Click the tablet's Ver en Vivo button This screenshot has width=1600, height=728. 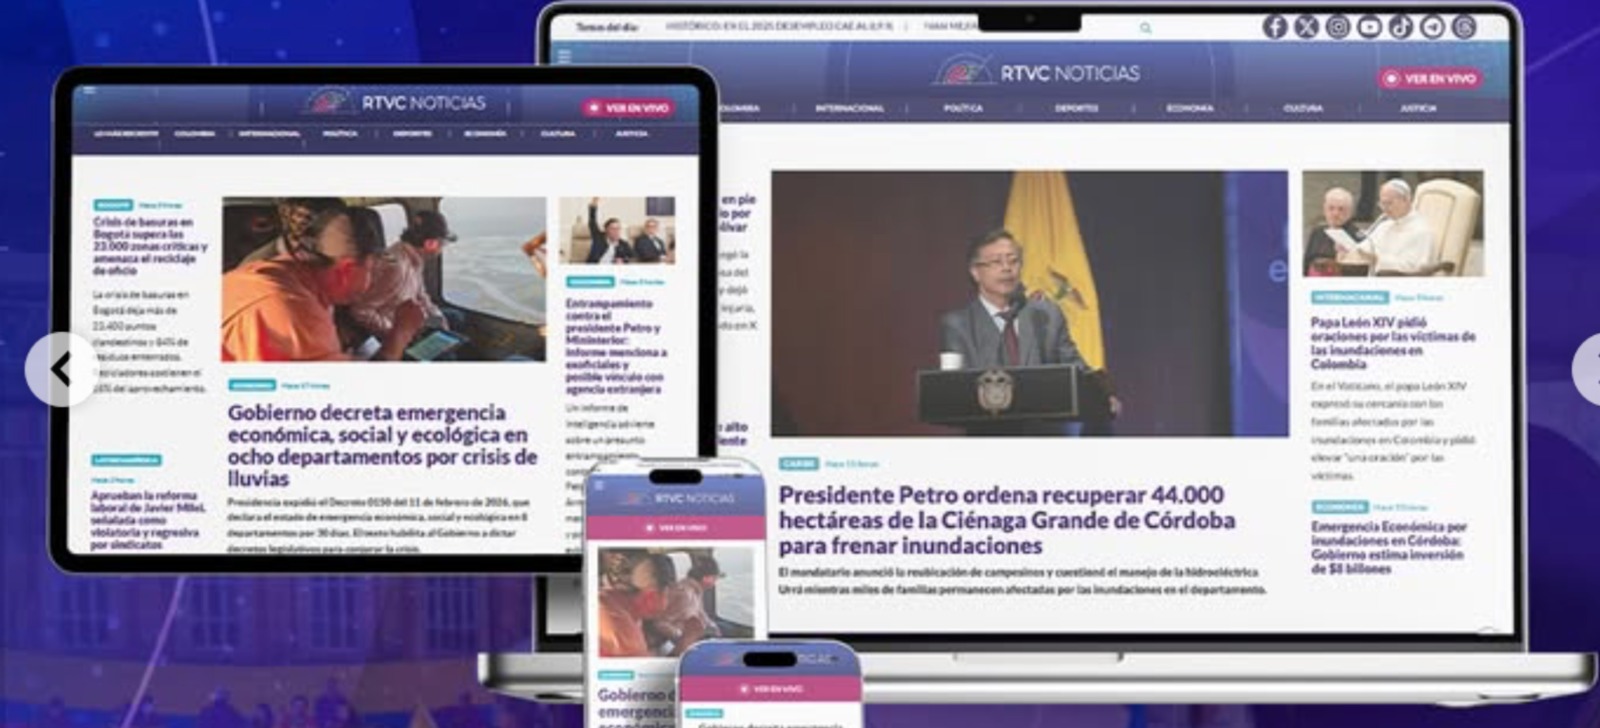(x=629, y=108)
